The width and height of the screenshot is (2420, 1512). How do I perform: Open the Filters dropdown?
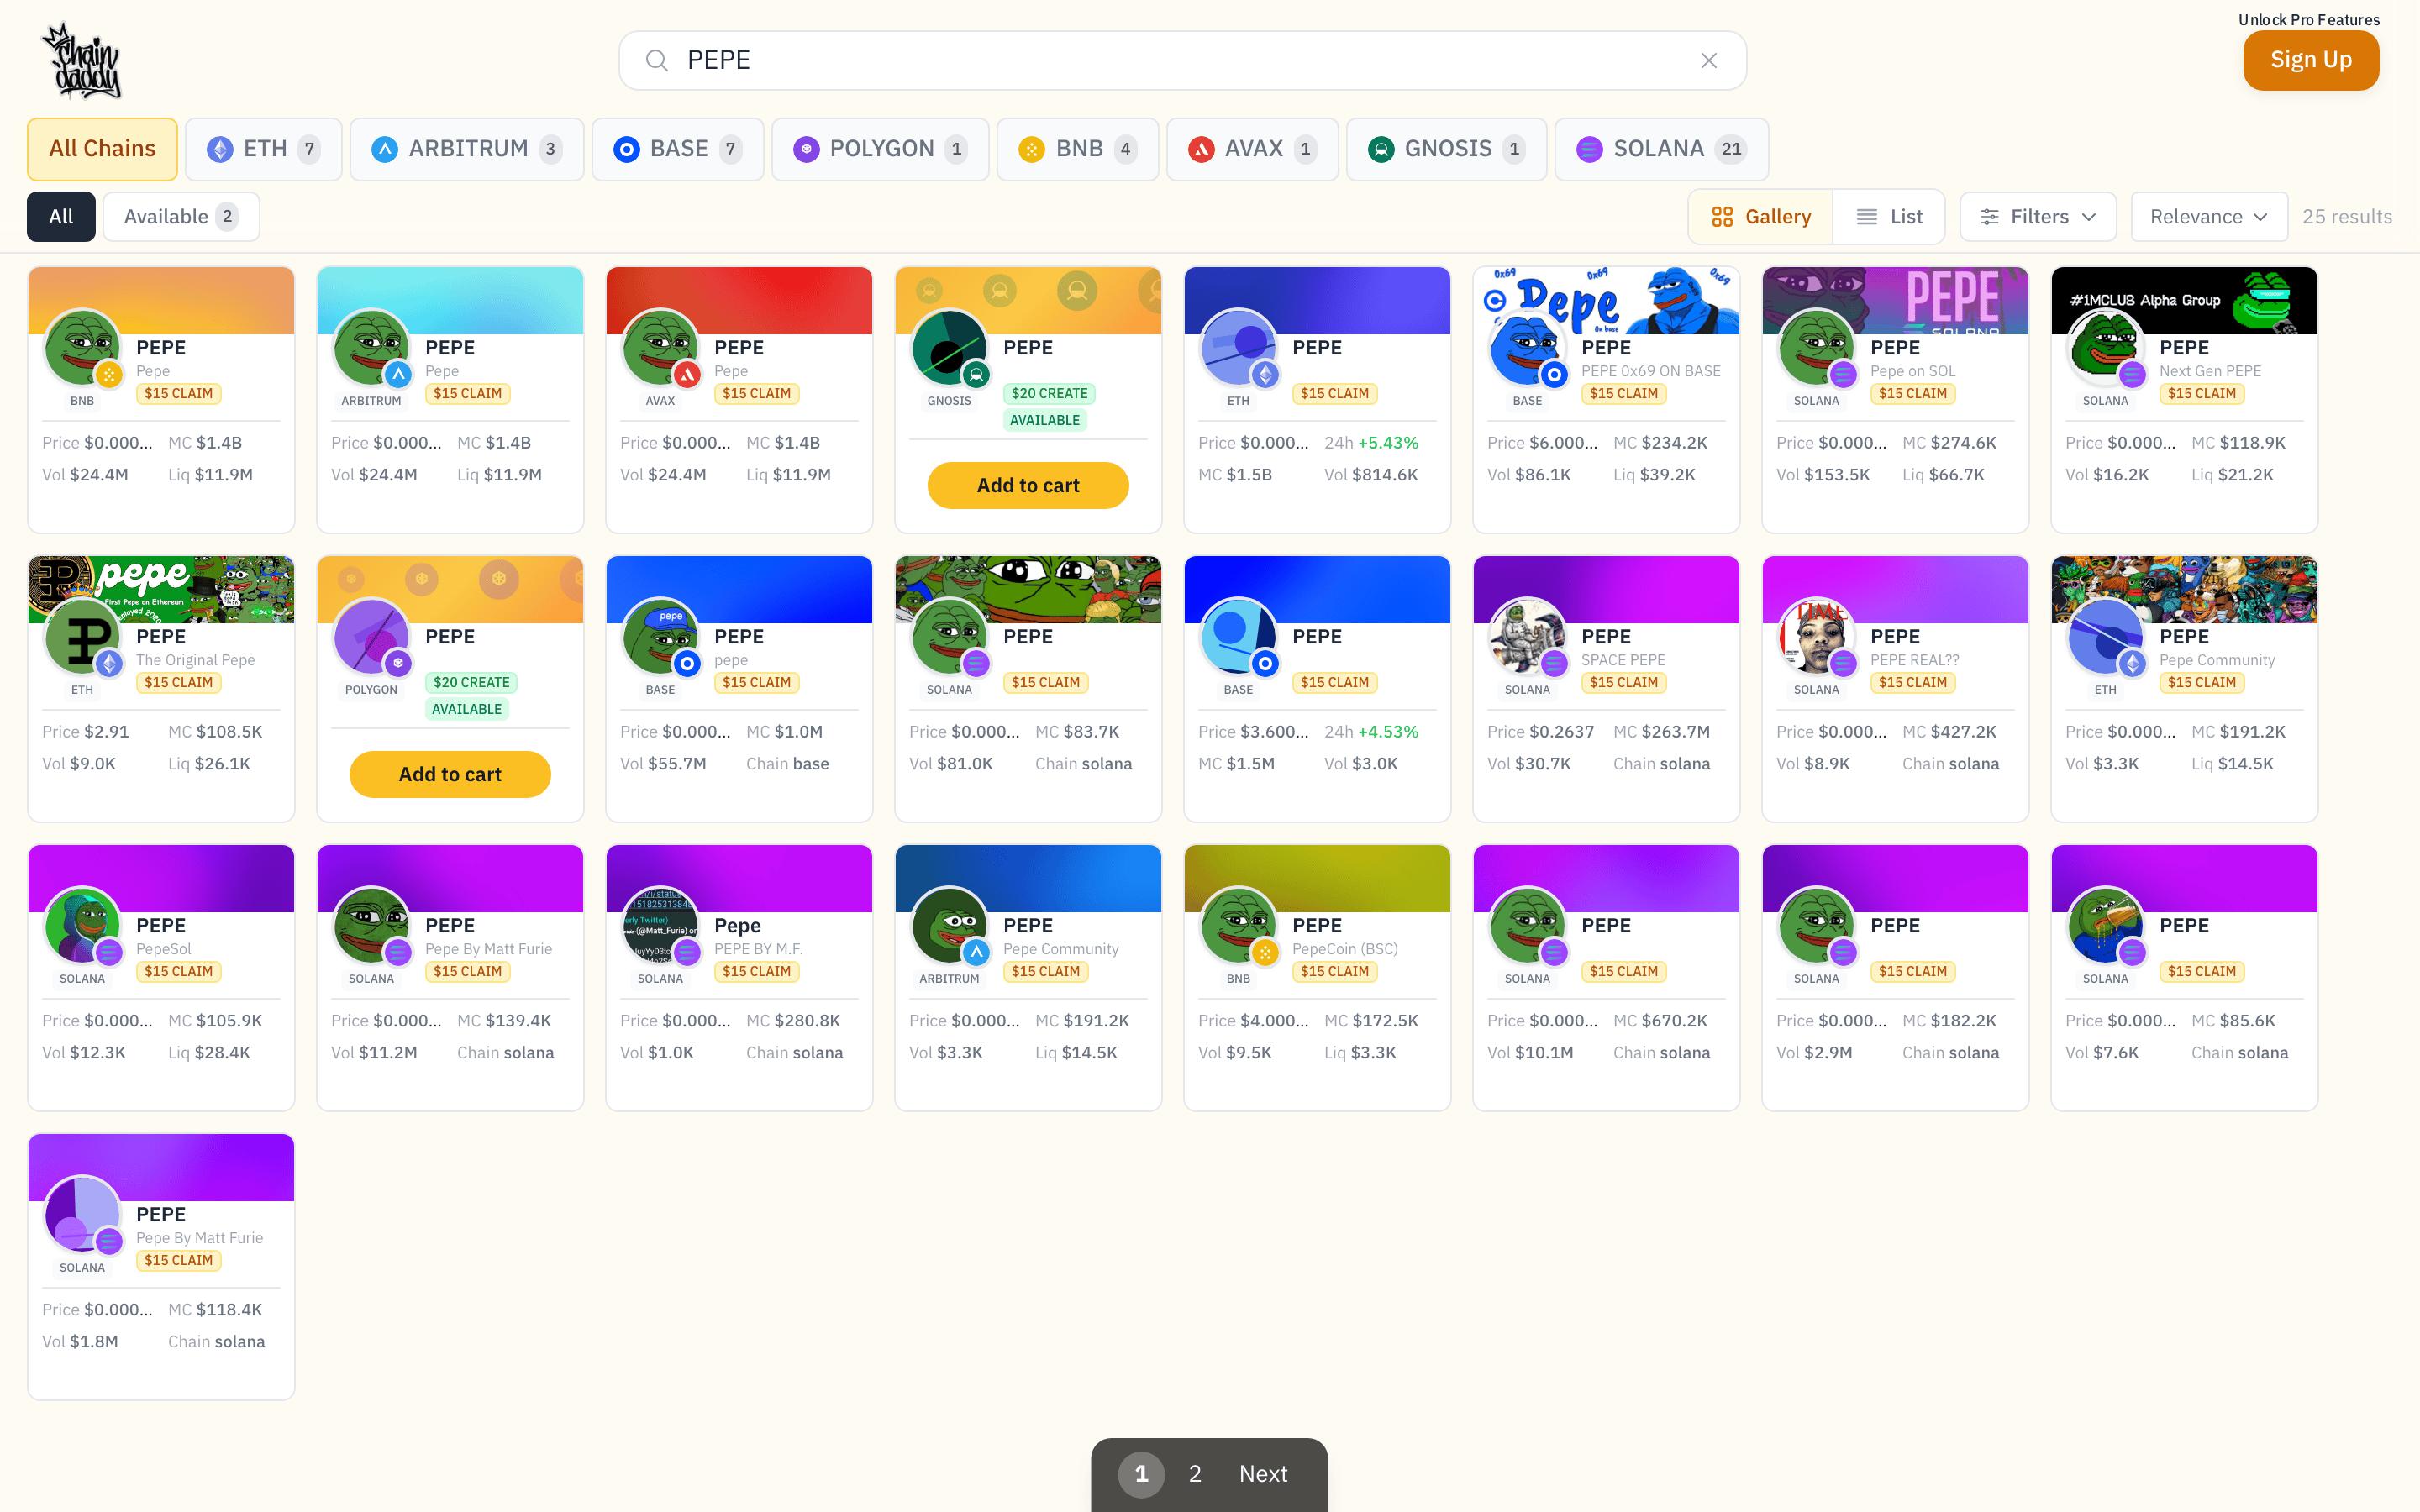pos(2038,217)
